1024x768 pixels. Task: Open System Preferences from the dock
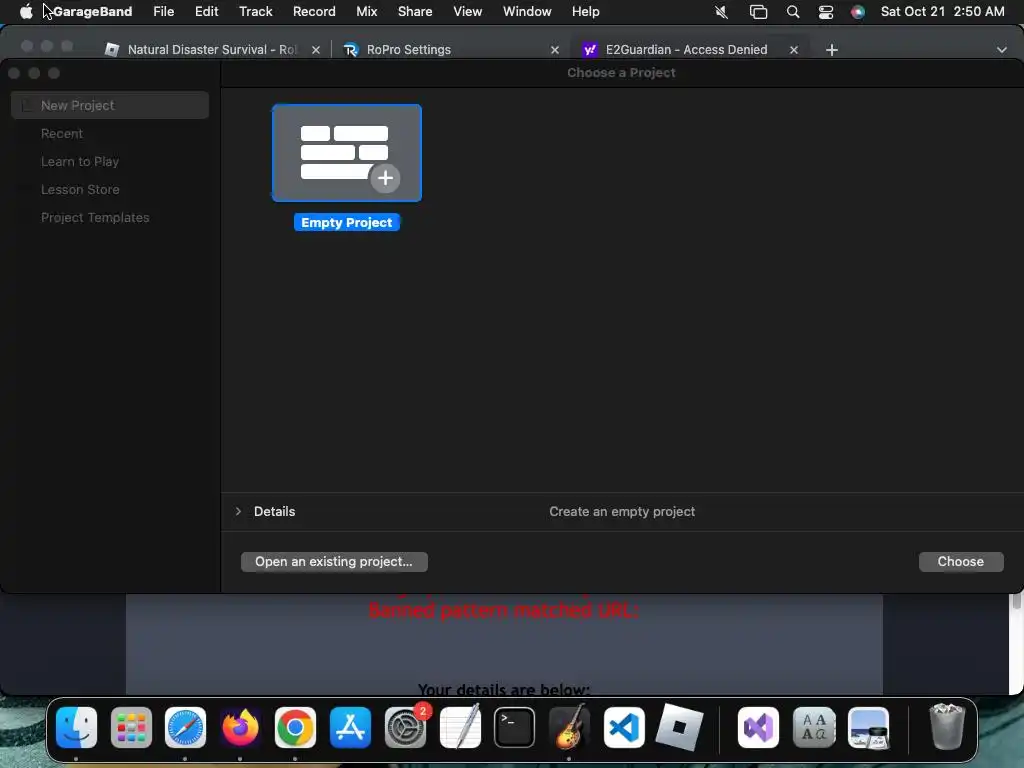tap(405, 728)
